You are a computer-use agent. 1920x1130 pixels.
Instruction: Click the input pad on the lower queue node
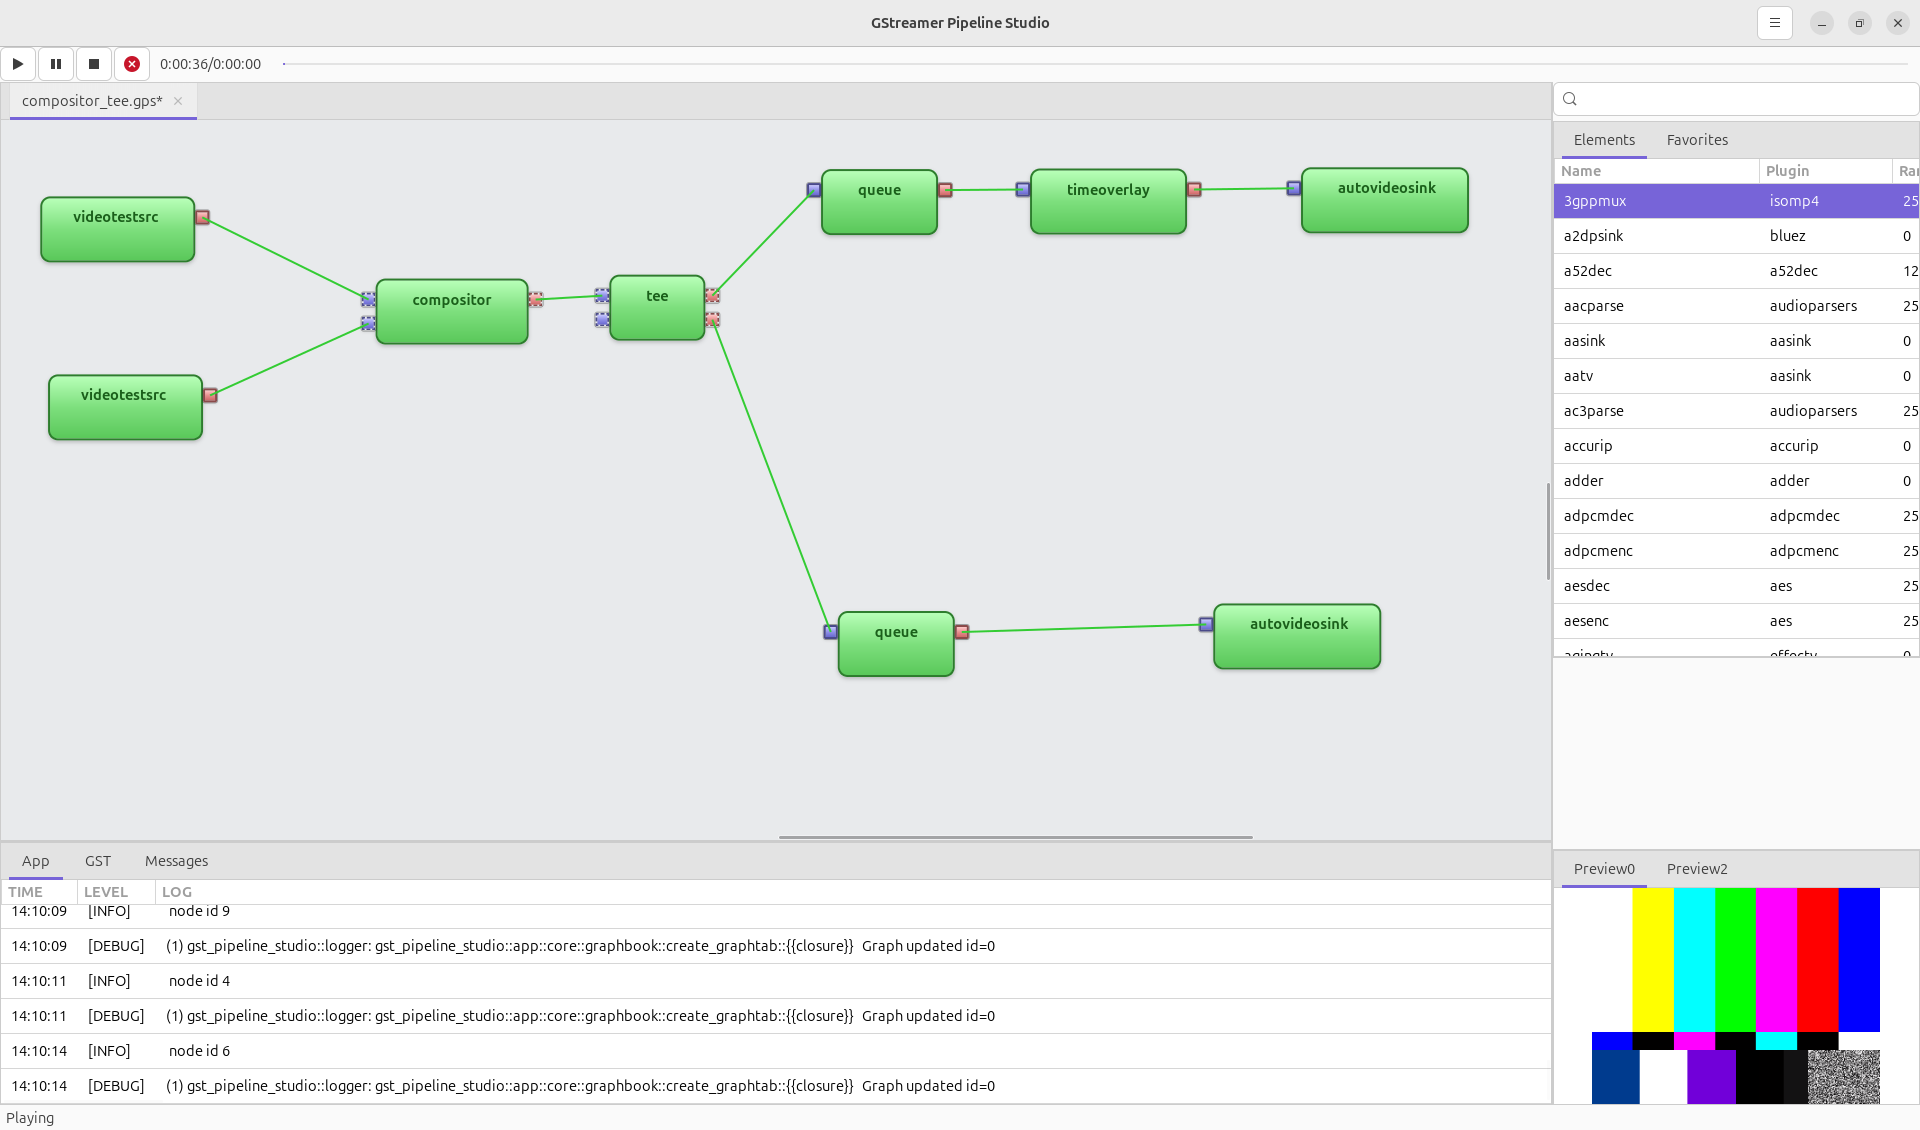(830, 631)
